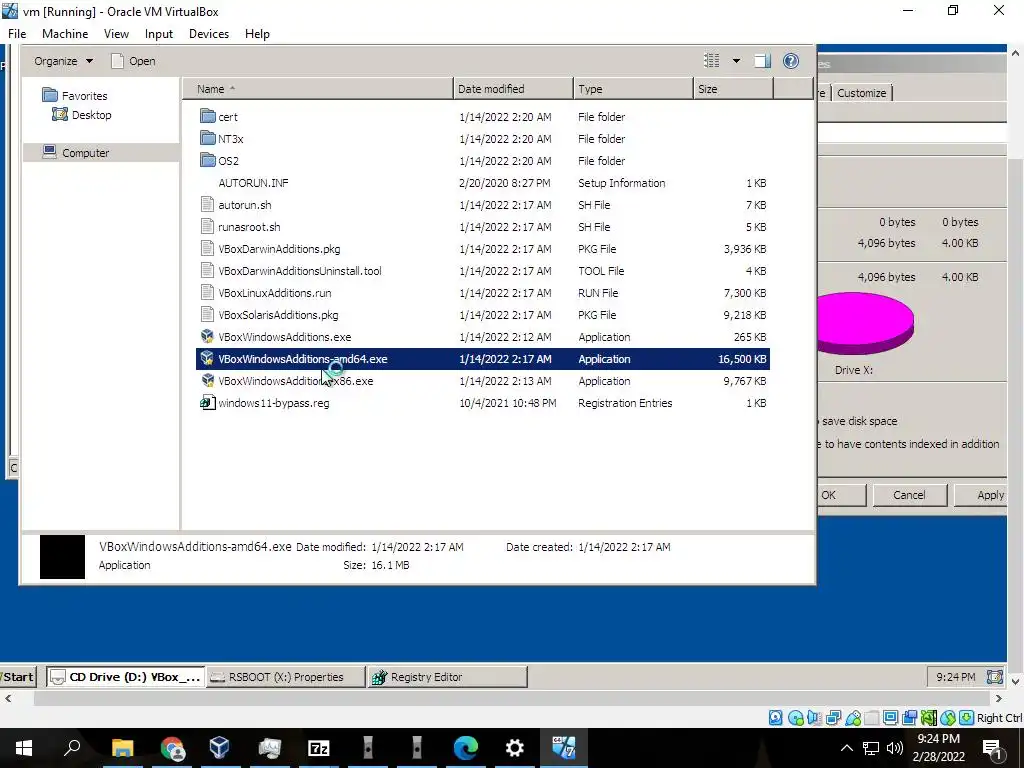Viewport: 1024px width, 768px height.
Task: Click VirtualBox mouse integration status icon
Action: coord(948,718)
